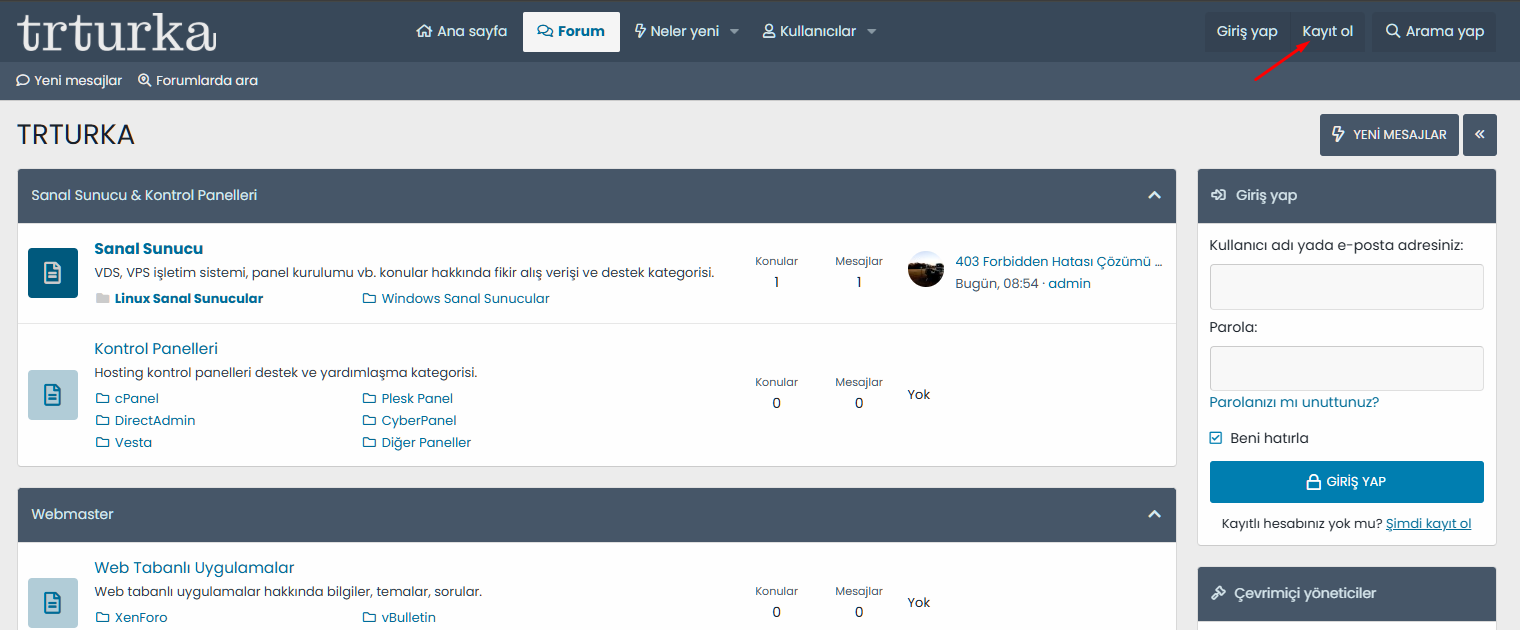This screenshot has height=630, width=1520.
Task: Click the Forumlarda ara magnifier icon
Action: coord(142,80)
